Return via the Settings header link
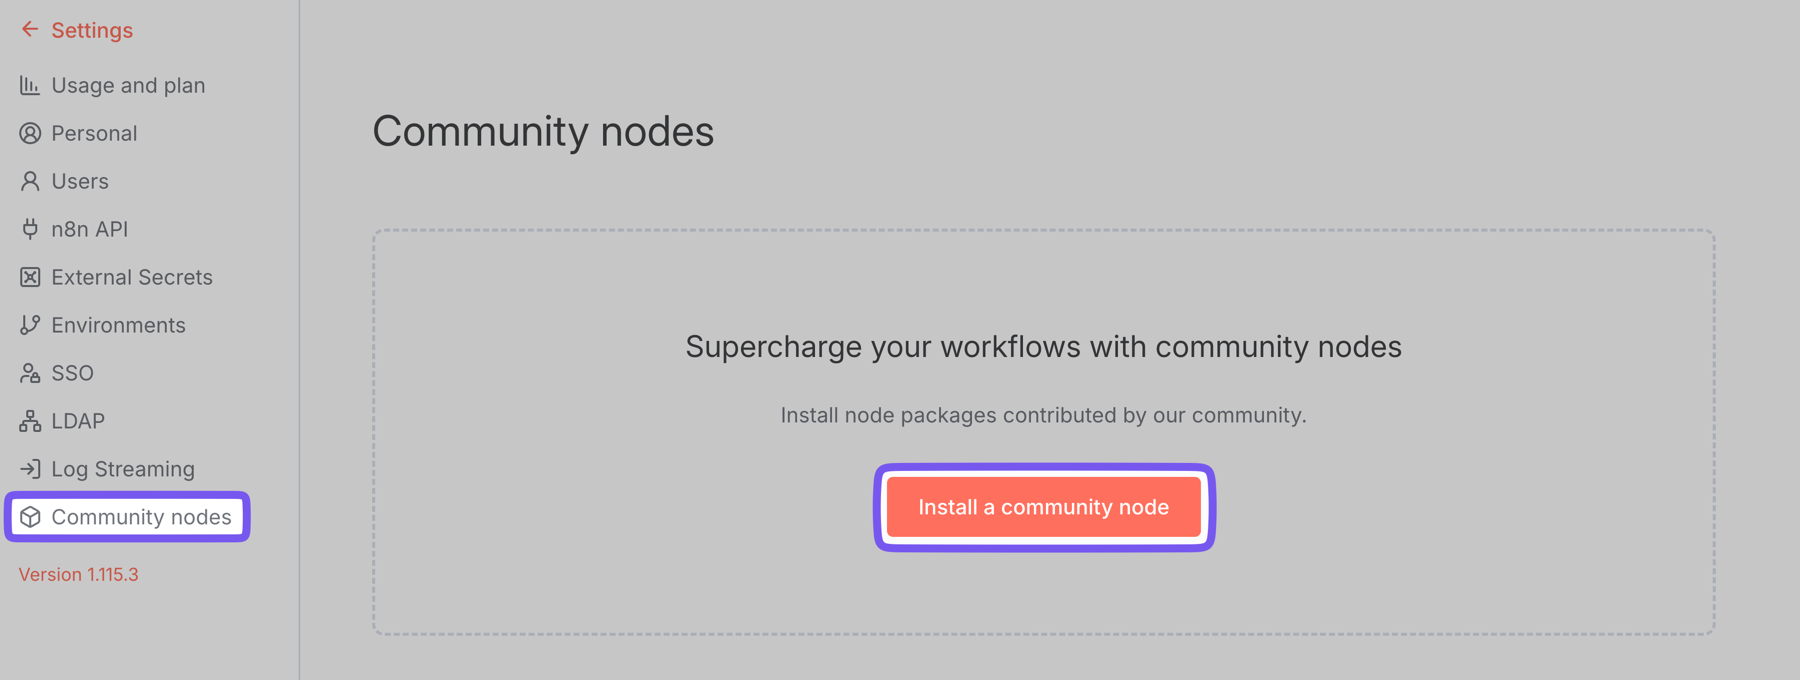This screenshot has height=680, width=1800. tap(92, 30)
